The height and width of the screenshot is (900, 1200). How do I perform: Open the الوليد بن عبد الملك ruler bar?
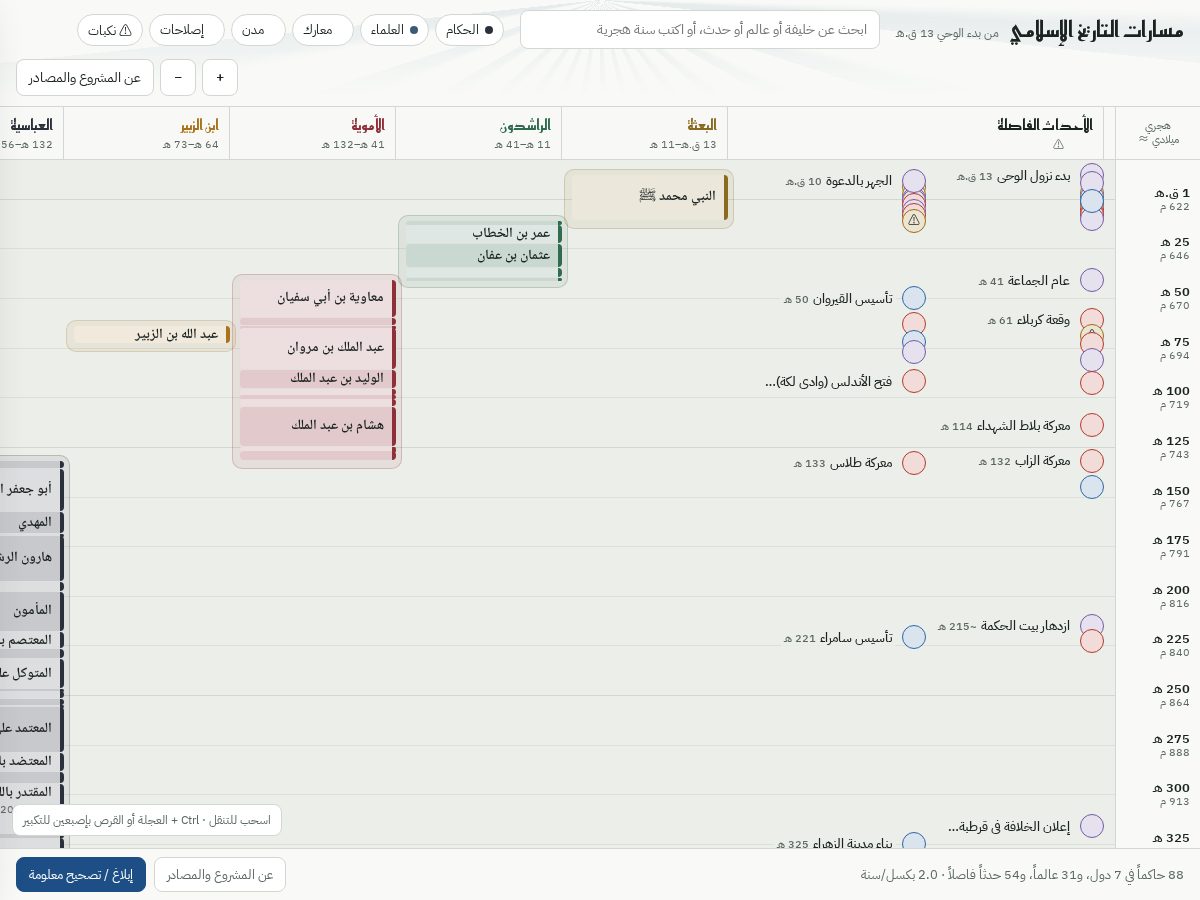318,378
